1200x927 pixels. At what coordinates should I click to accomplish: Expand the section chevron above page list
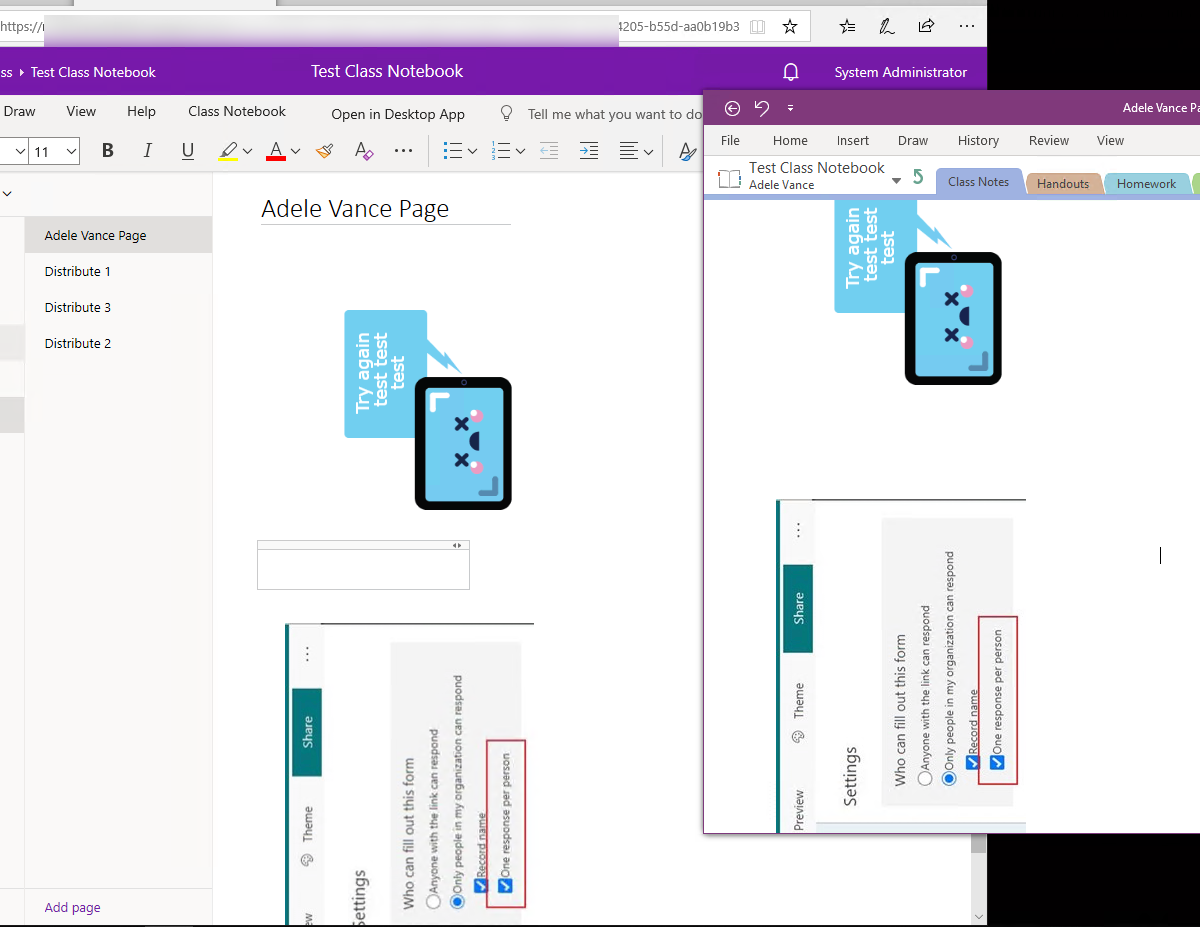coord(7,193)
